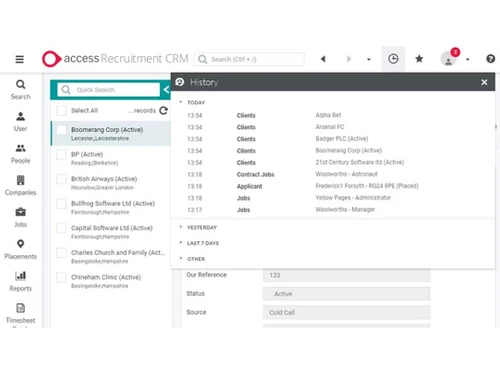Close the History panel
500x375 pixels.
484,82
